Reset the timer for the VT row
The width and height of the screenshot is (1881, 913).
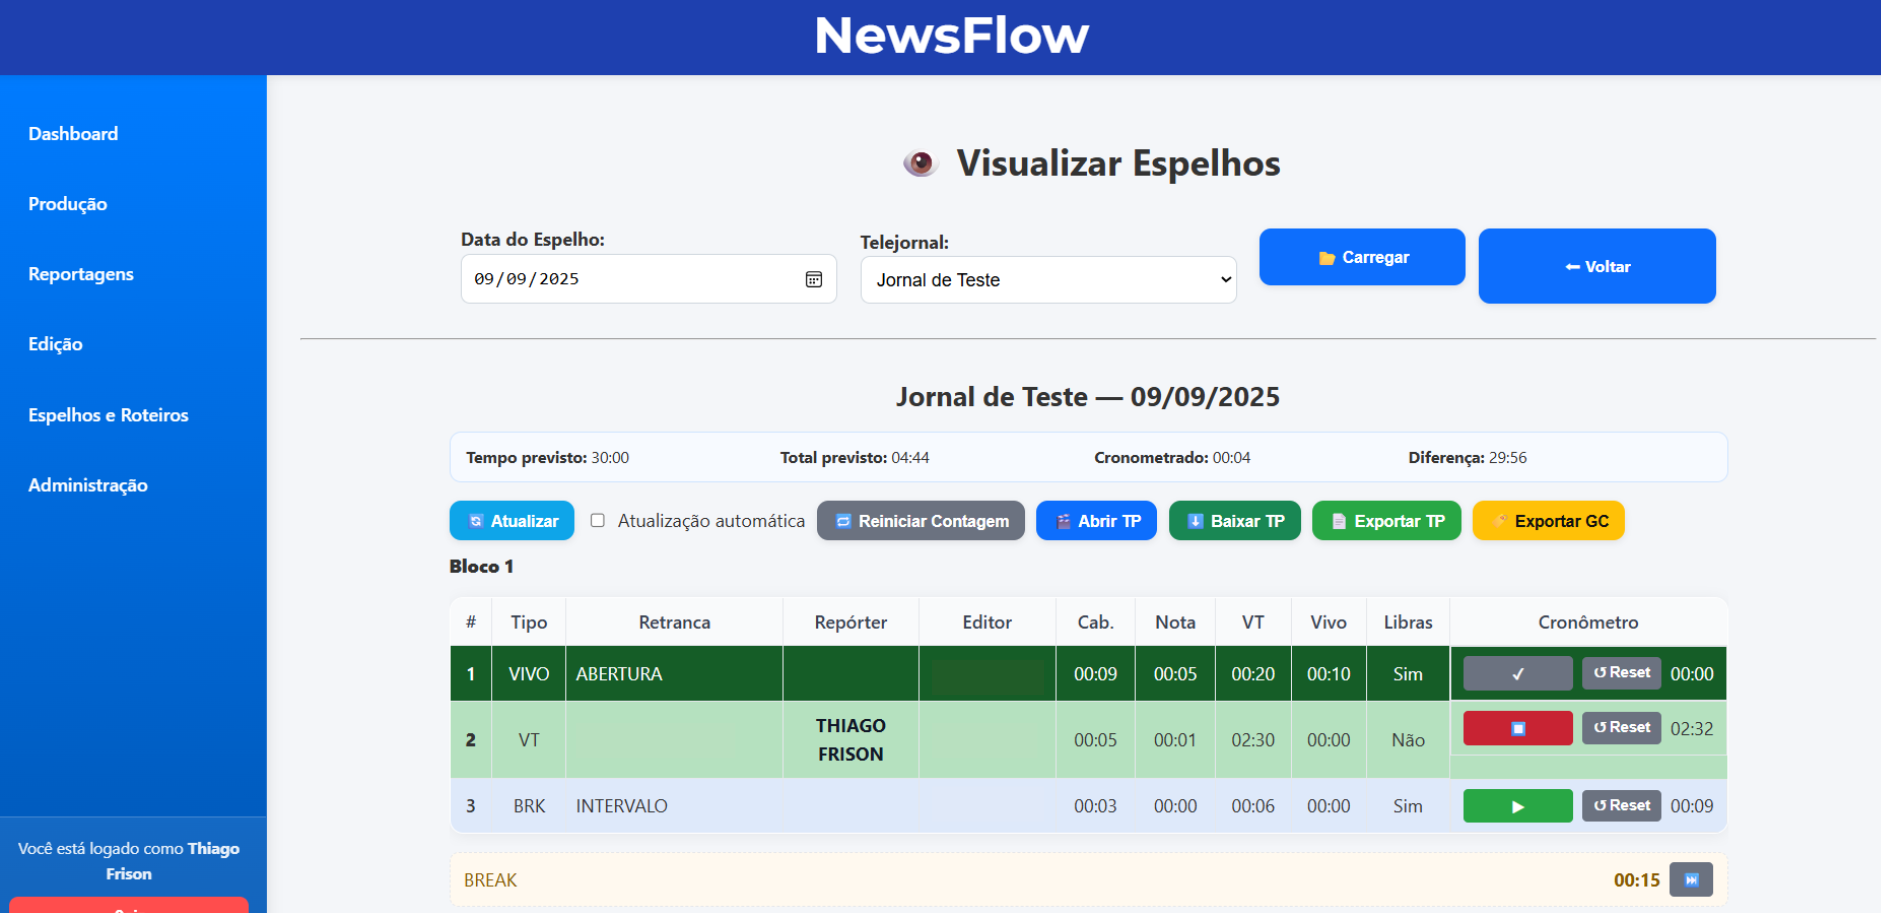[1621, 728]
